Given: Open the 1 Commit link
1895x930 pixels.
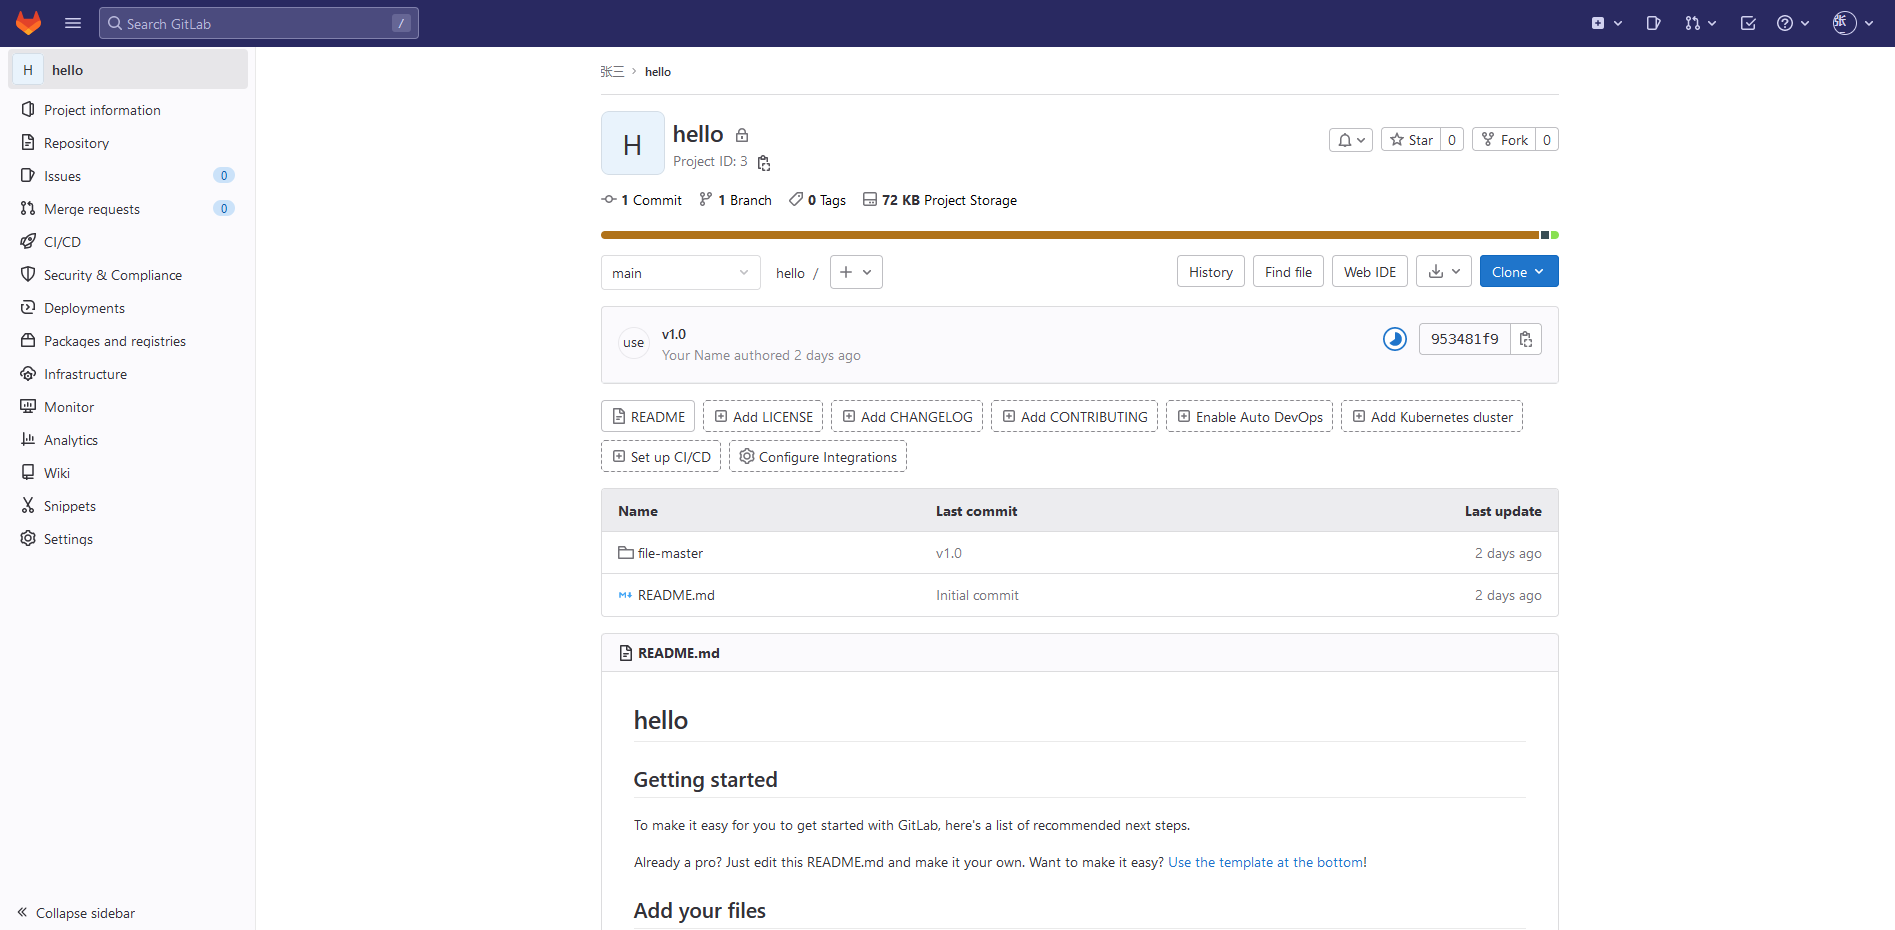Looking at the screenshot, I should 641,200.
